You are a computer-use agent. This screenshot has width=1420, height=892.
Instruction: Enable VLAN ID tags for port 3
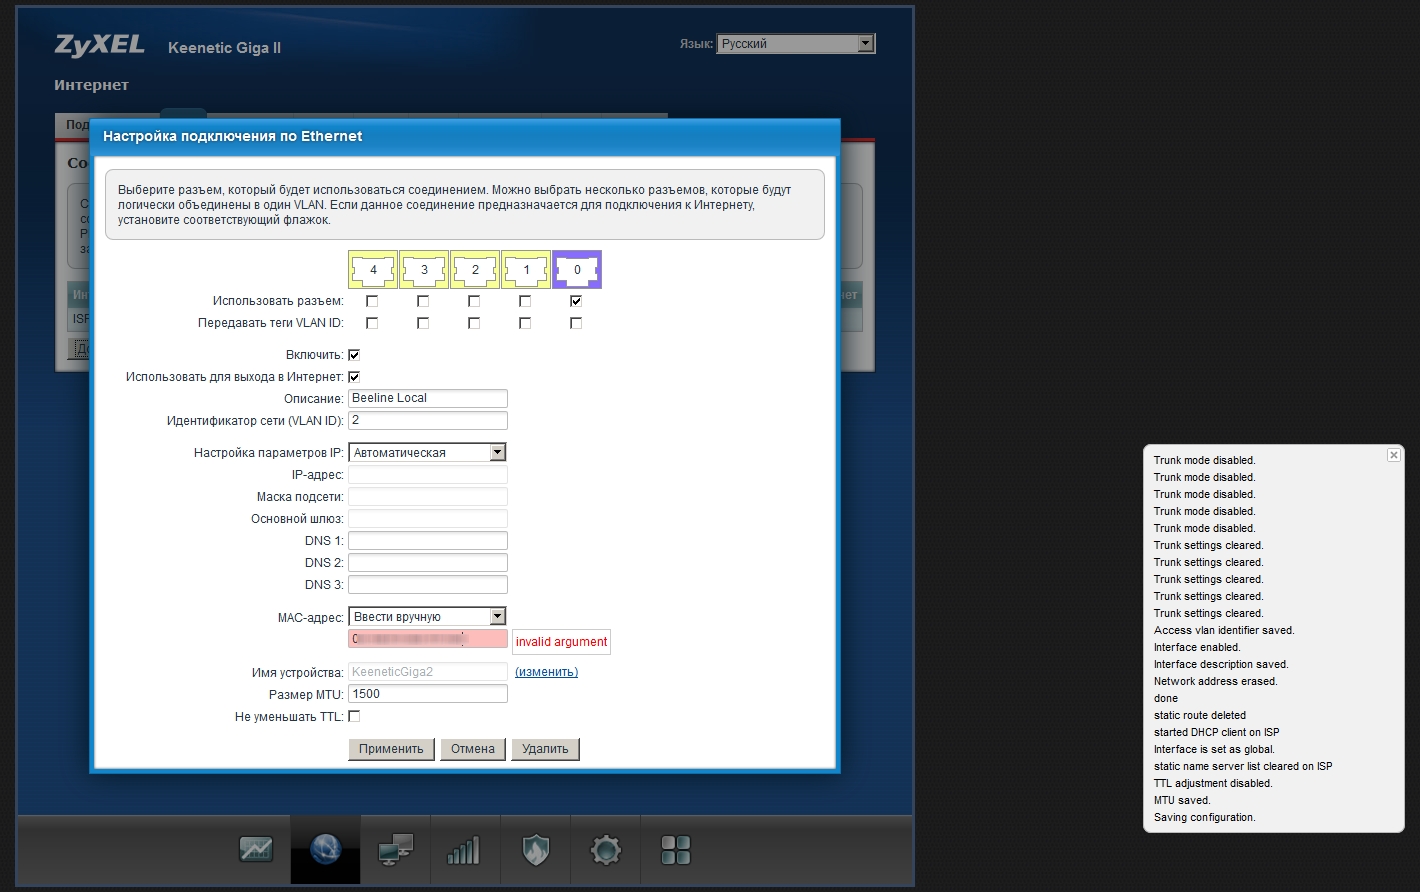(x=423, y=323)
